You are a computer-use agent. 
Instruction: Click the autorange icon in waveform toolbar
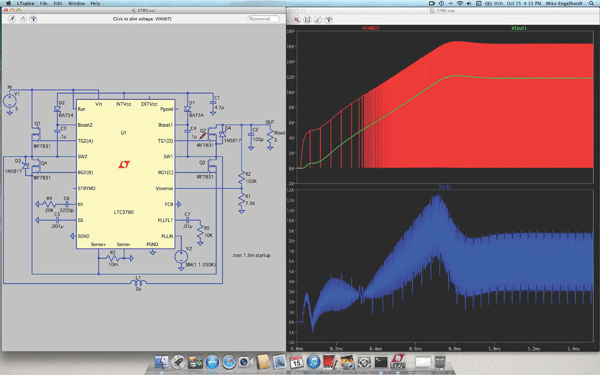307,20
